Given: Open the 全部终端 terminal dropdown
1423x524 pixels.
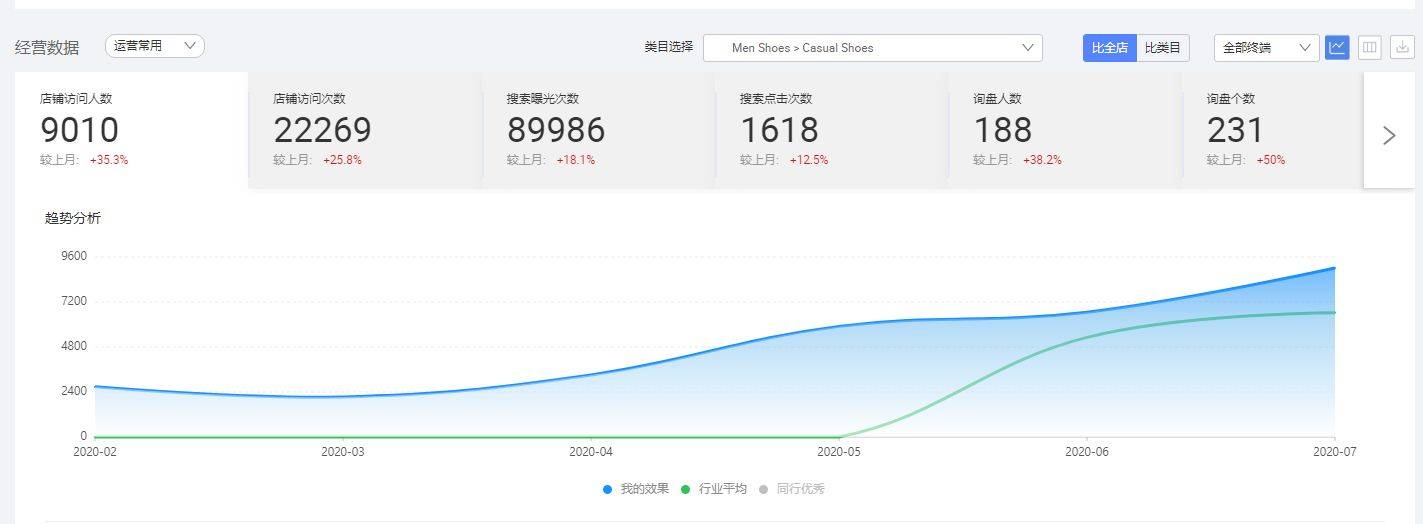Looking at the screenshot, I should [x=1266, y=48].
